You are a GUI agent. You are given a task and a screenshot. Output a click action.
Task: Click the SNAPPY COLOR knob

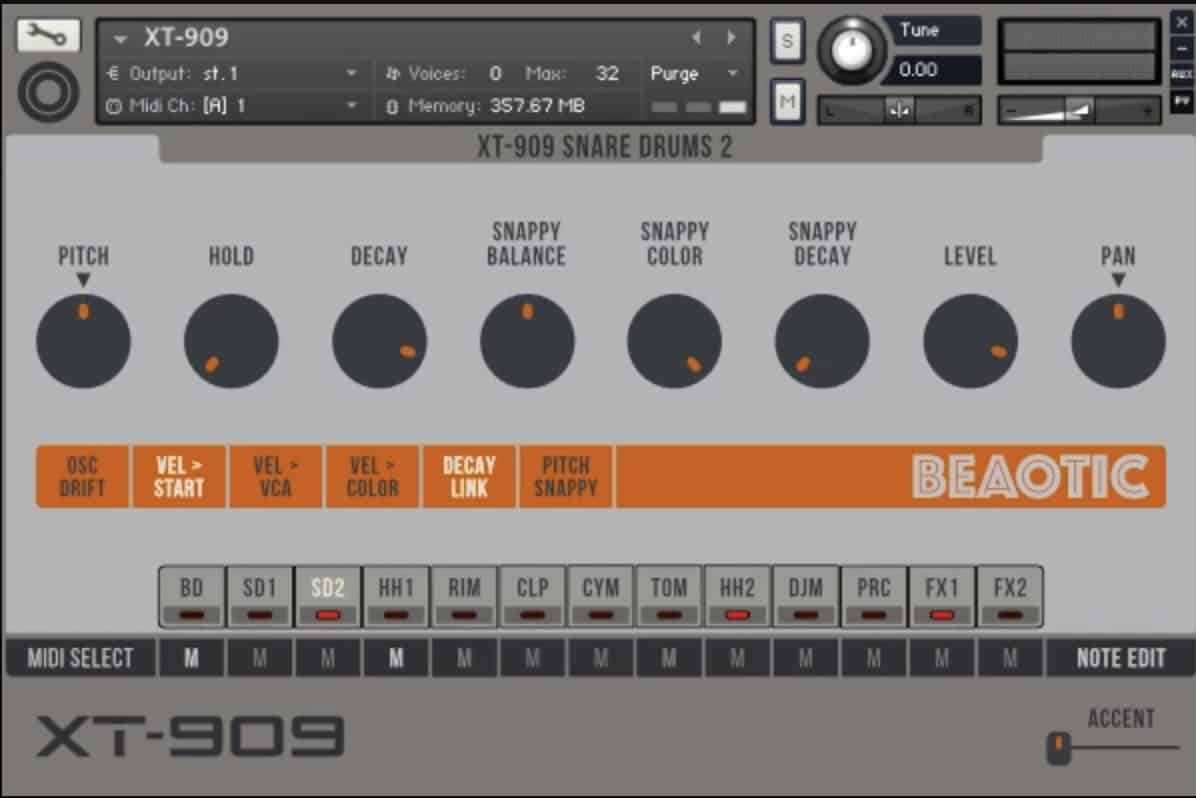coord(674,341)
